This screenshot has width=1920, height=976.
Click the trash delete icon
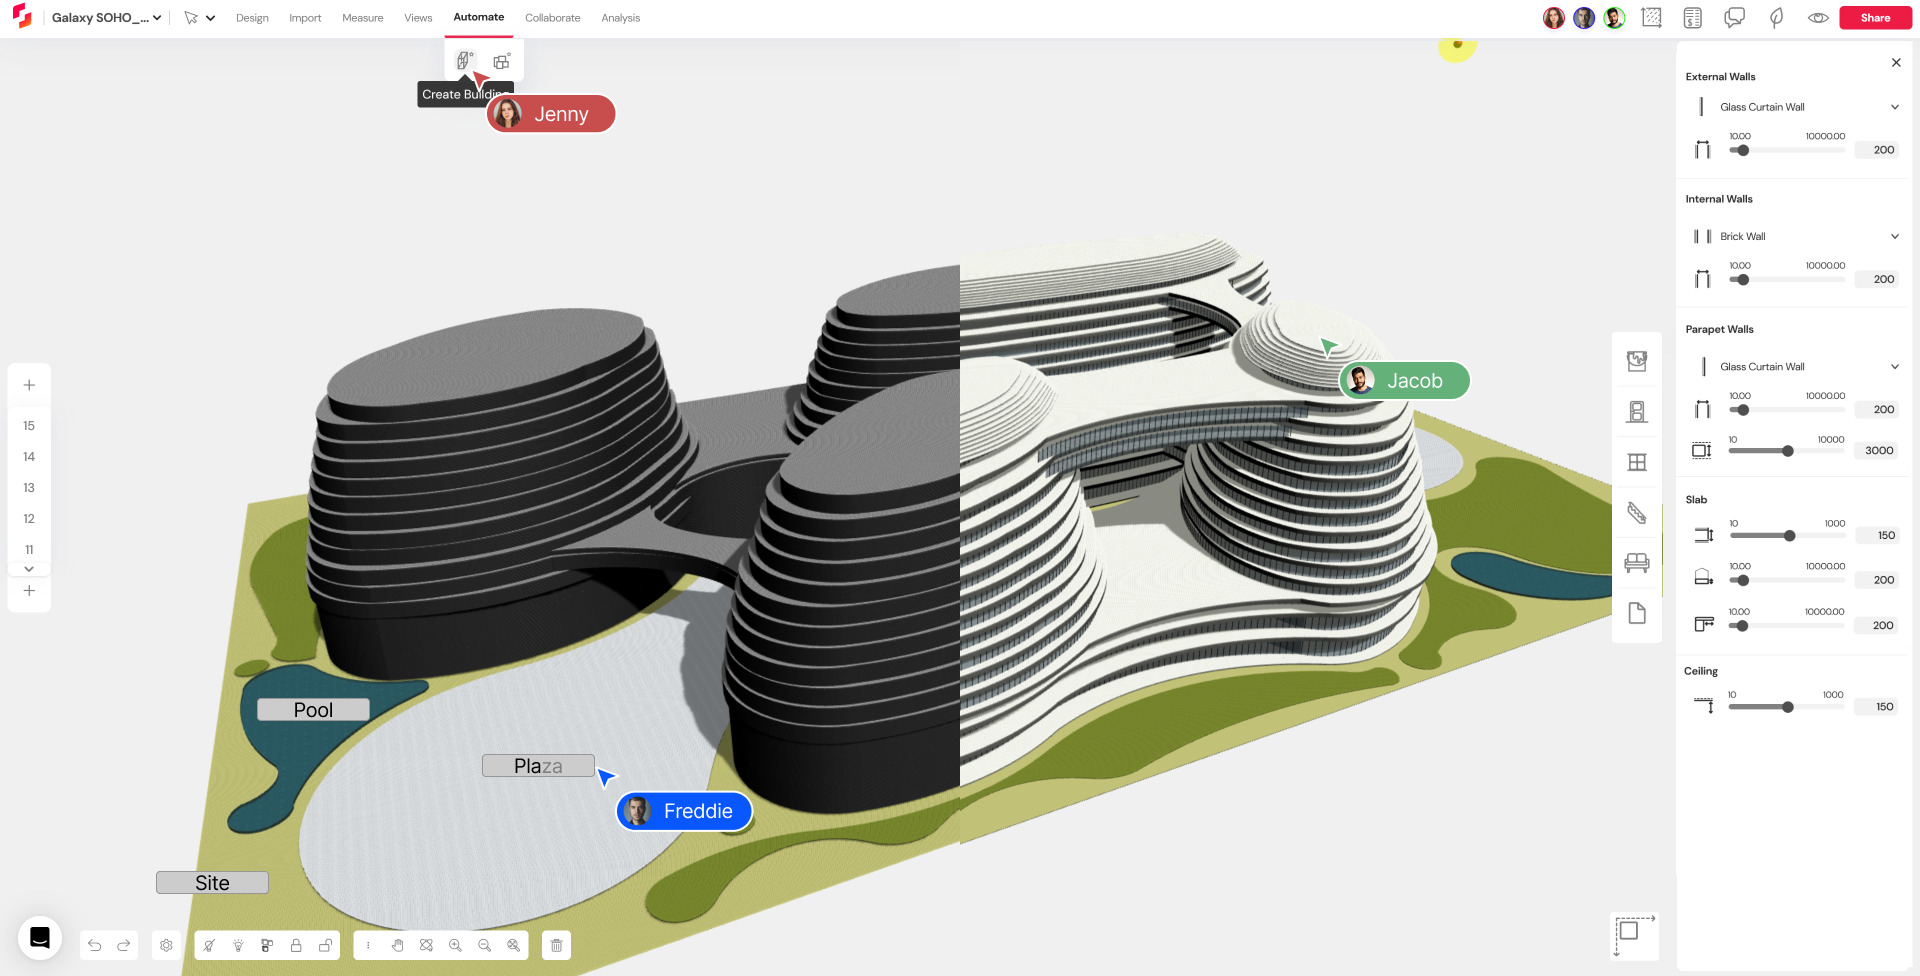point(557,945)
